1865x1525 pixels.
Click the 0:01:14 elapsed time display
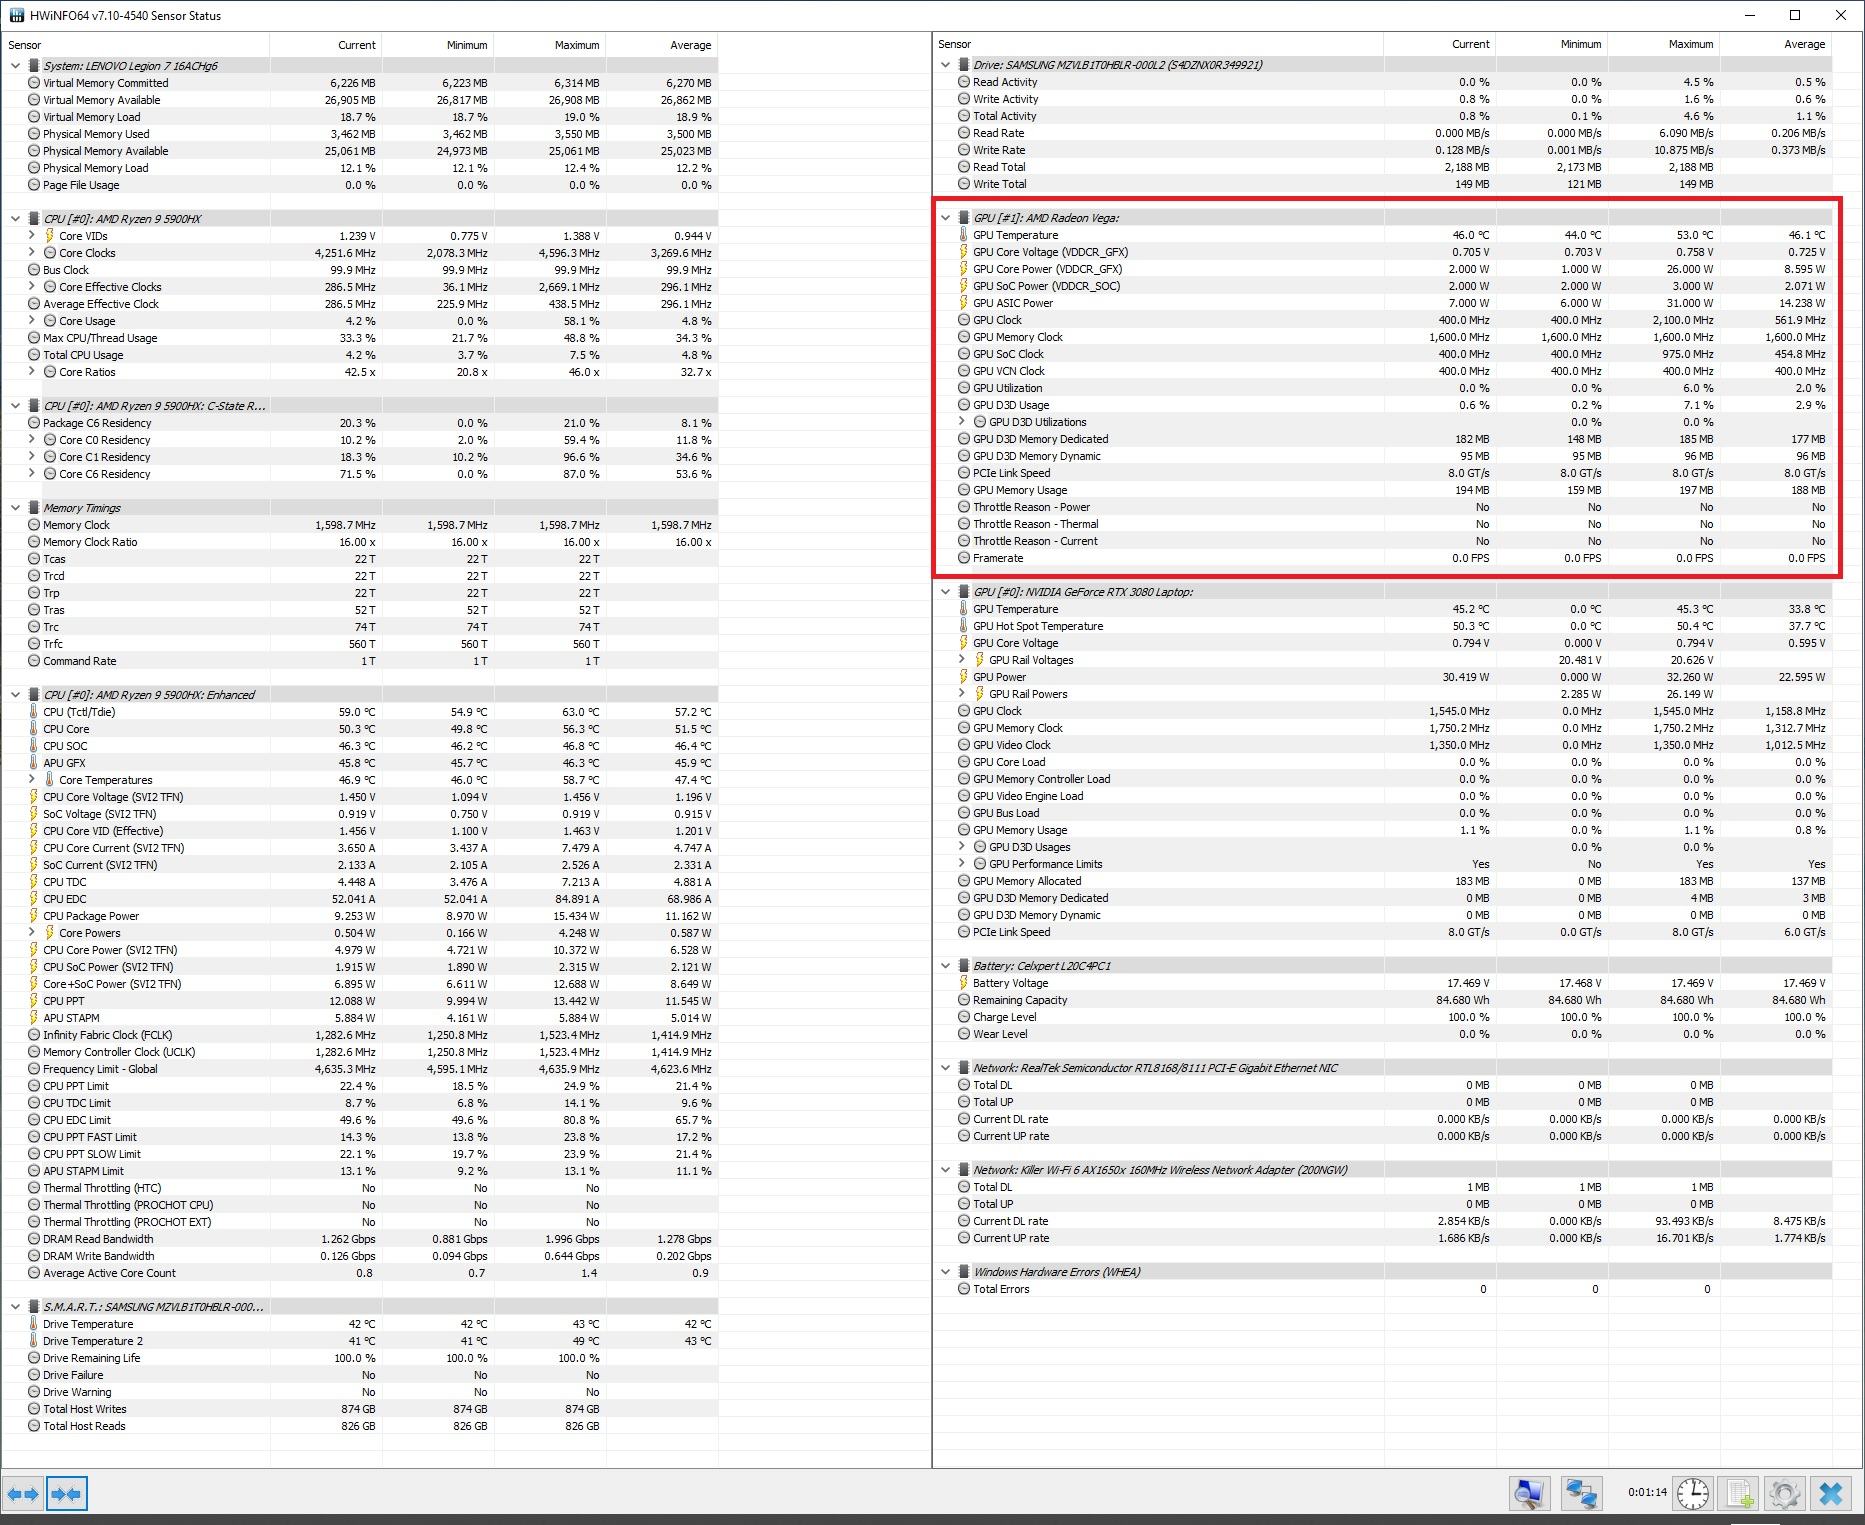1646,1492
